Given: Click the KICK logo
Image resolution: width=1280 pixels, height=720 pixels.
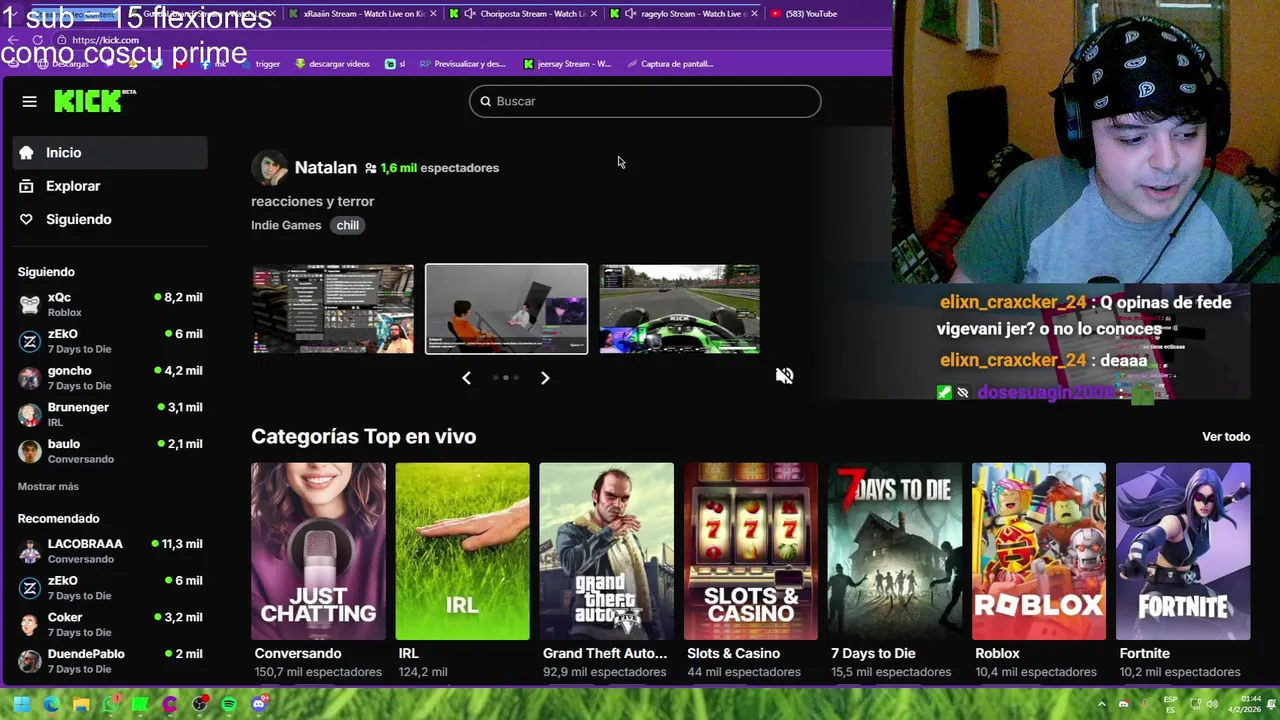Looking at the screenshot, I should point(94,101).
